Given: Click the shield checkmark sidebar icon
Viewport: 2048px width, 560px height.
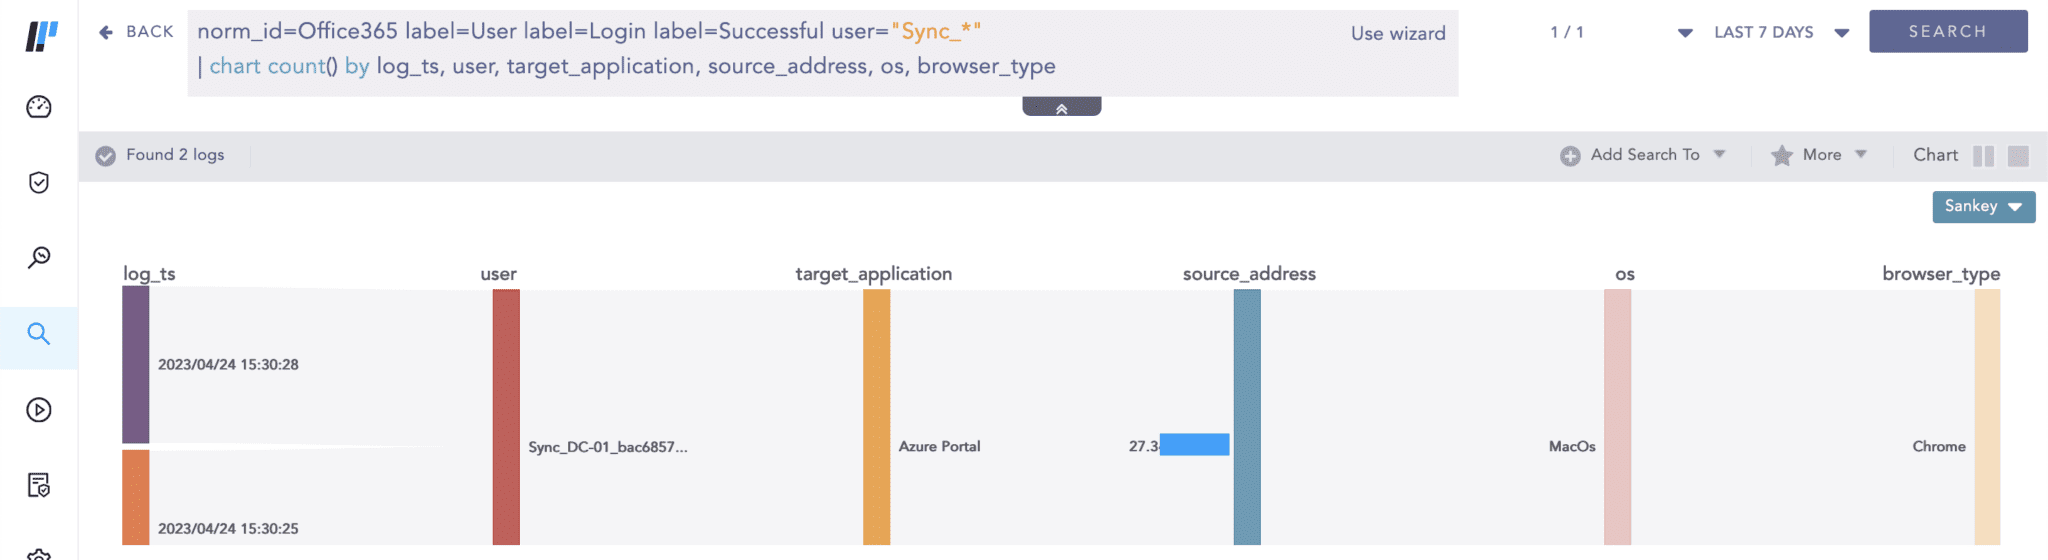Looking at the screenshot, I should coord(39,182).
